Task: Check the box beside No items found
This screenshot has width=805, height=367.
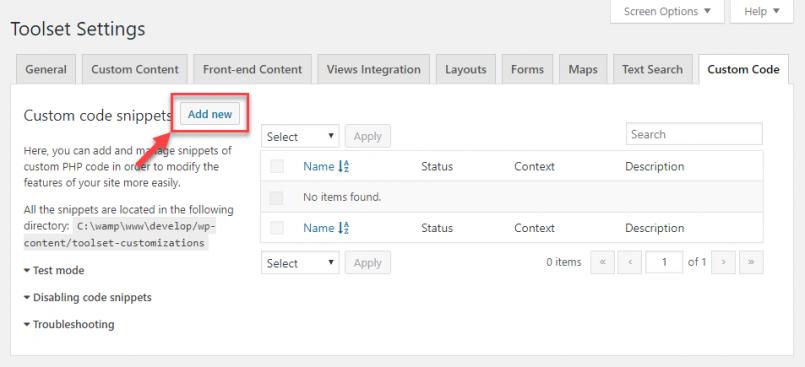Action: tap(276, 197)
